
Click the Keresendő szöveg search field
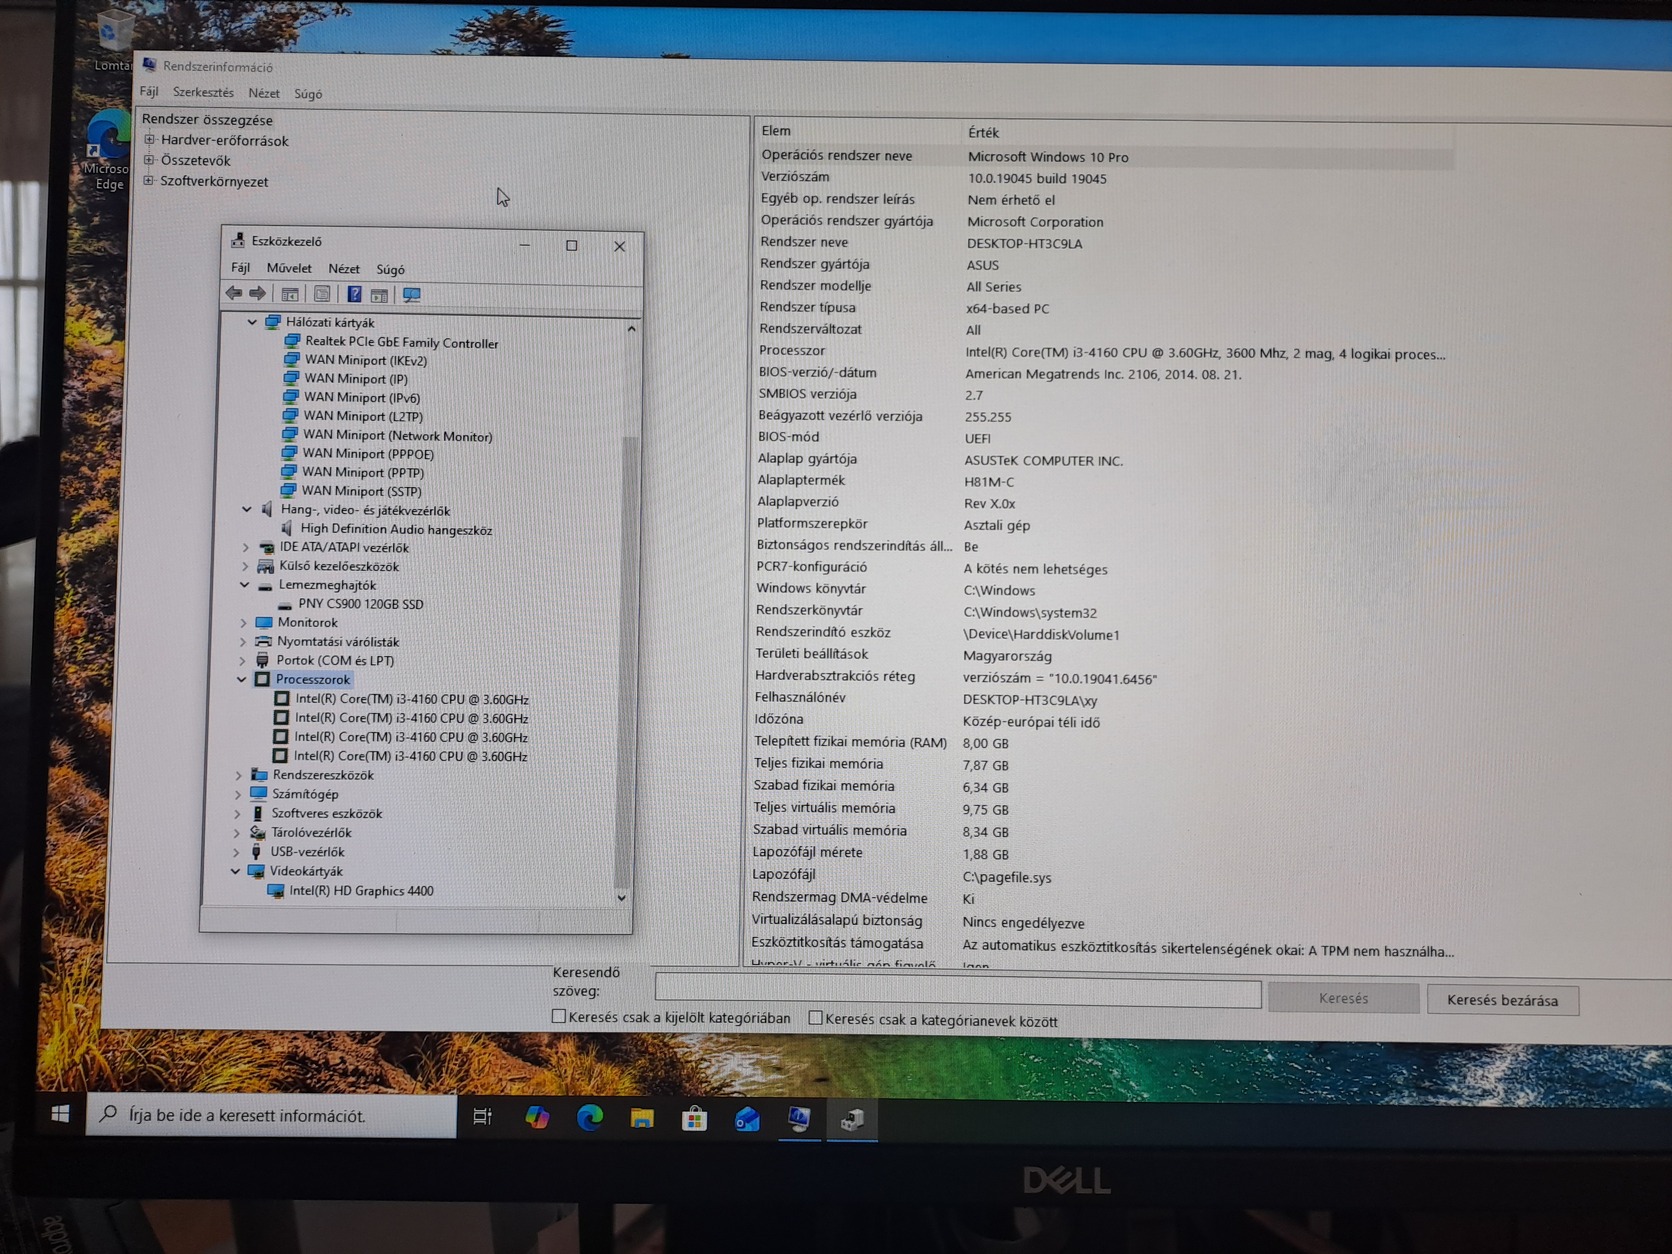(957, 992)
